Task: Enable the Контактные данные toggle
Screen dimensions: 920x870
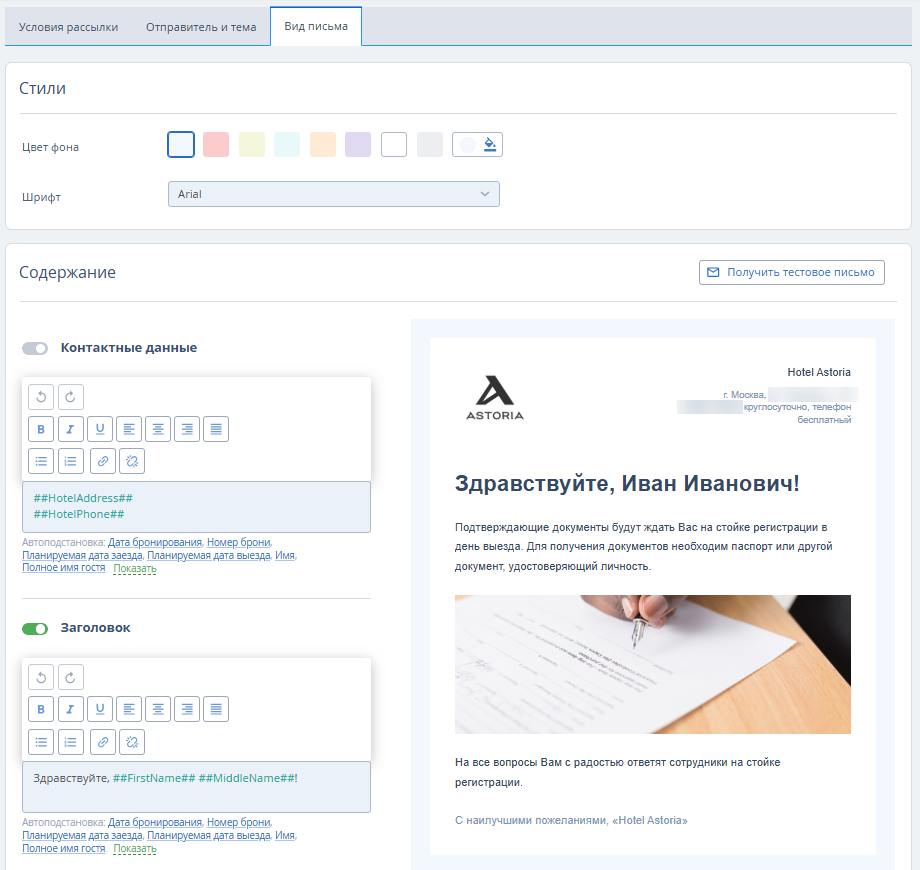Action: [35, 348]
